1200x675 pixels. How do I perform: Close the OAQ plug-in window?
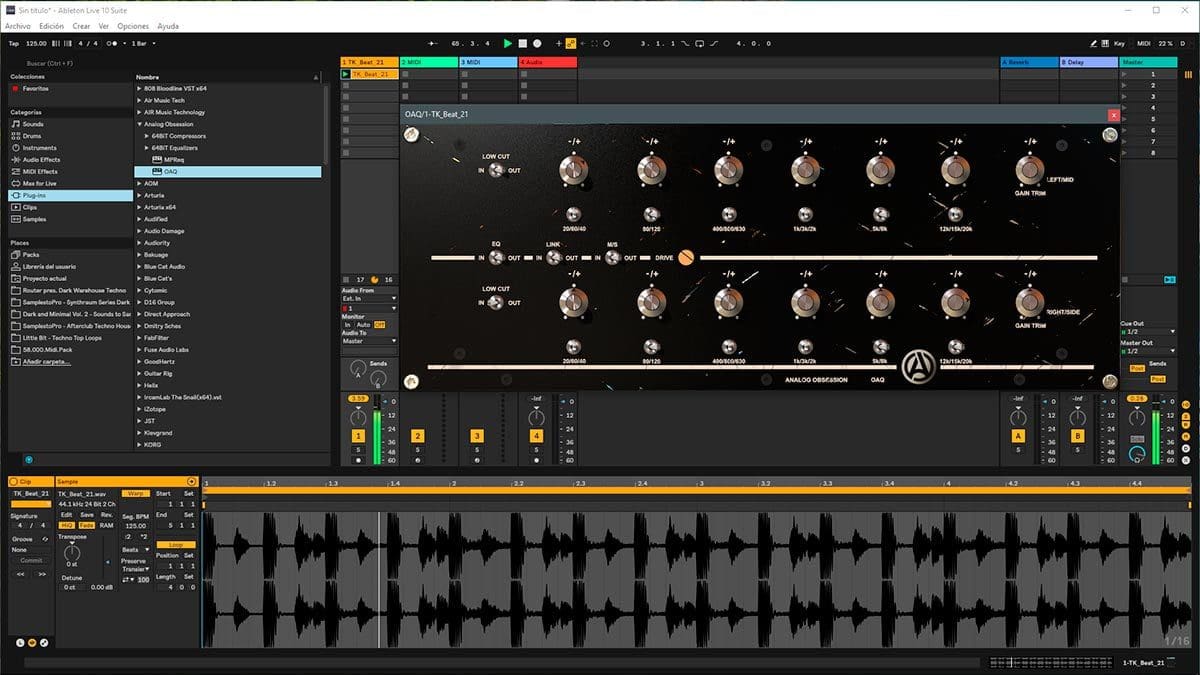[1113, 115]
